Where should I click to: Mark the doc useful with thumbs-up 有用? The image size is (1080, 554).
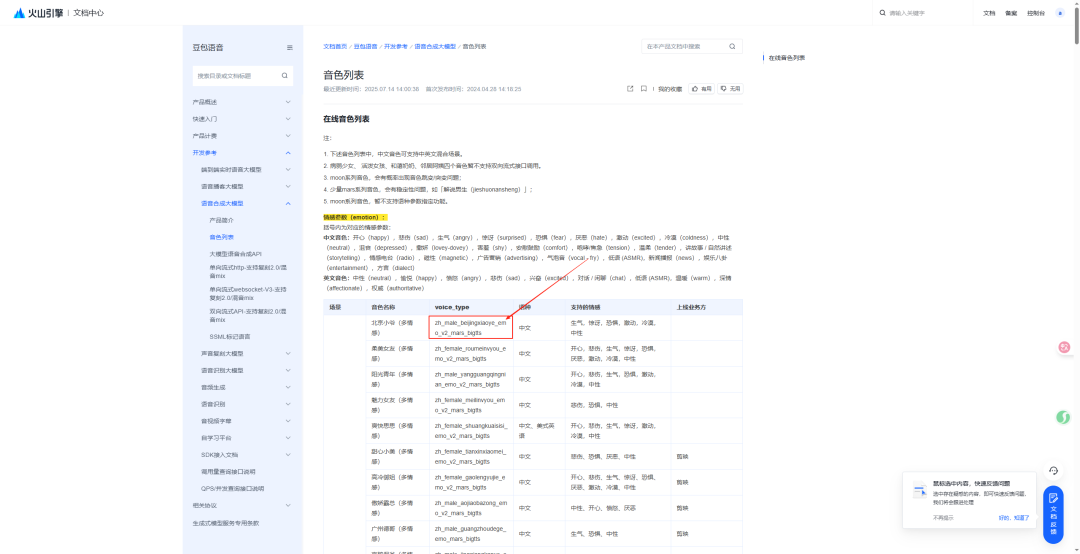701,89
